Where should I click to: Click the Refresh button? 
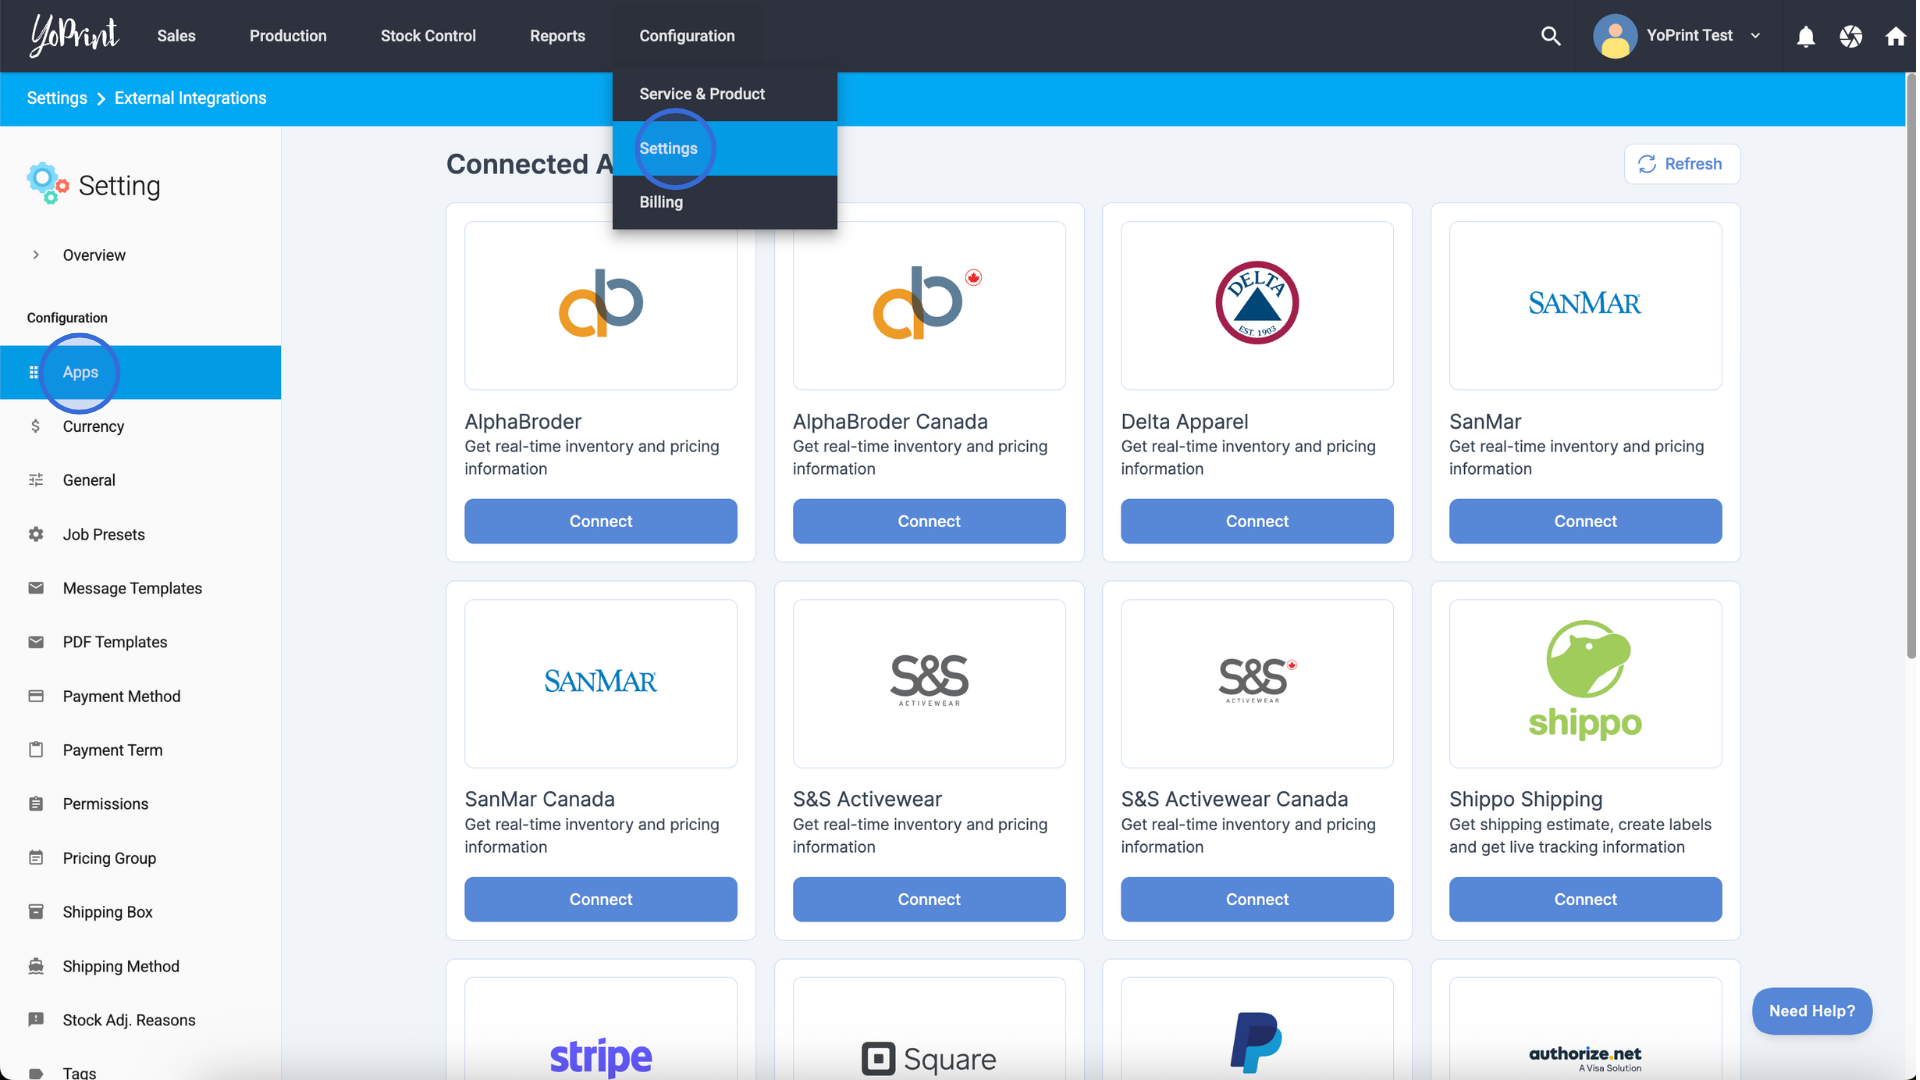1682,164
